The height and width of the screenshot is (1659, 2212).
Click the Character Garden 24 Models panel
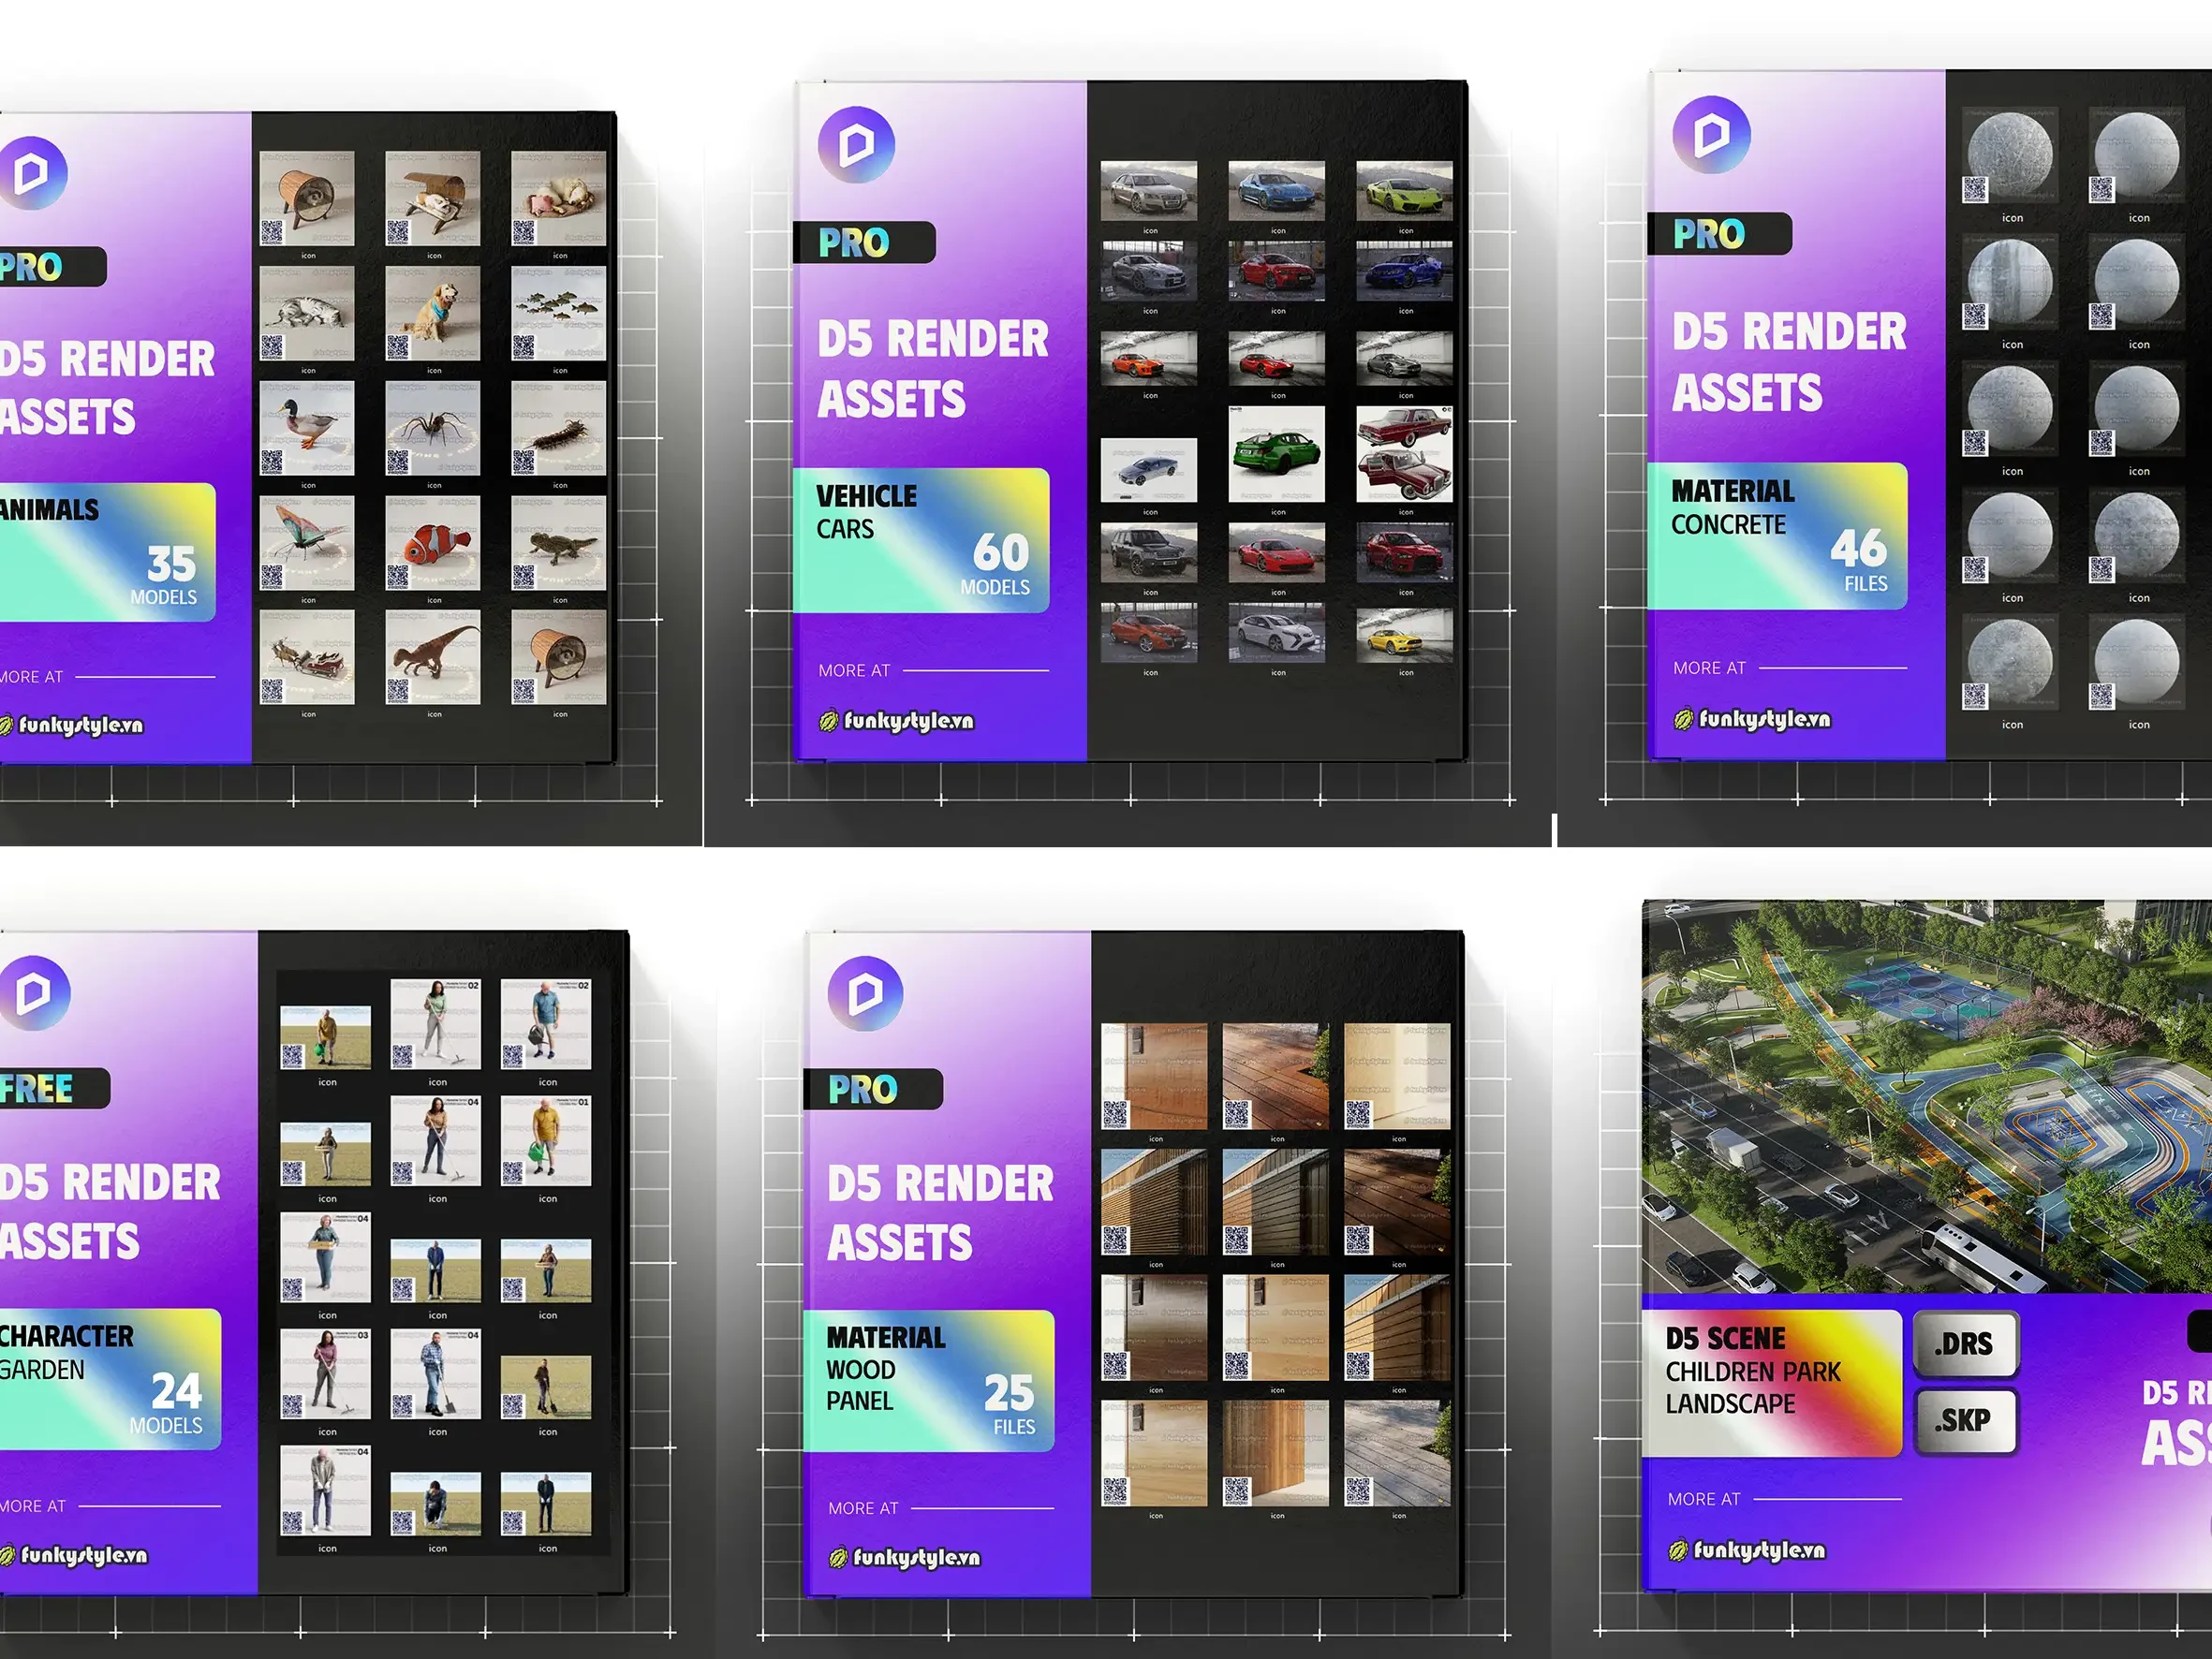[110, 1379]
